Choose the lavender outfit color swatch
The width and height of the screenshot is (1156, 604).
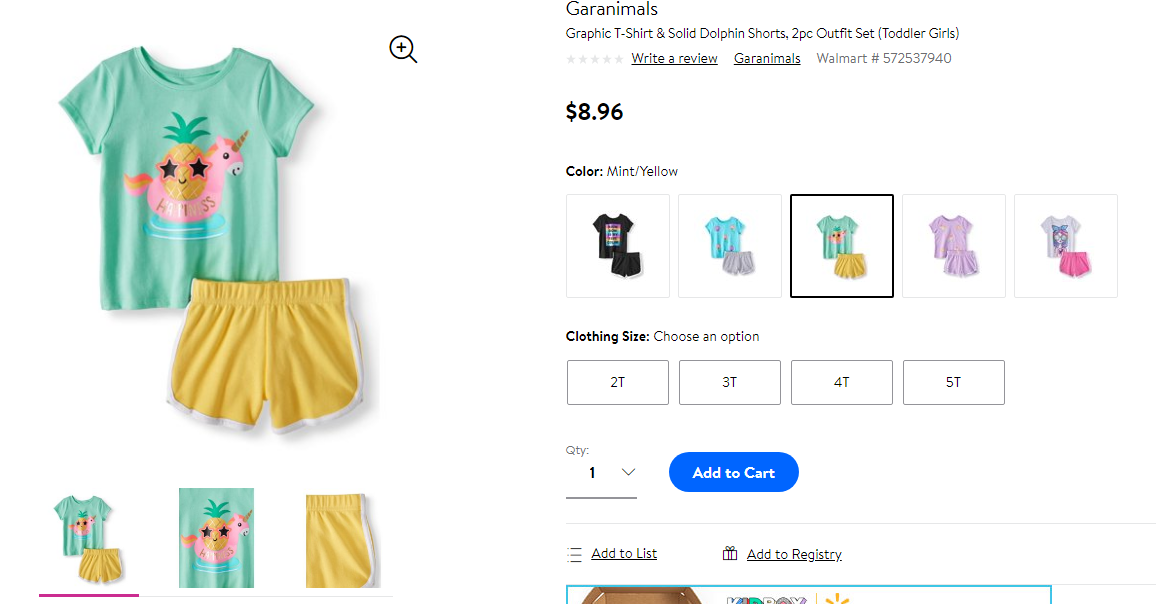pyautogui.click(x=954, y=246)
